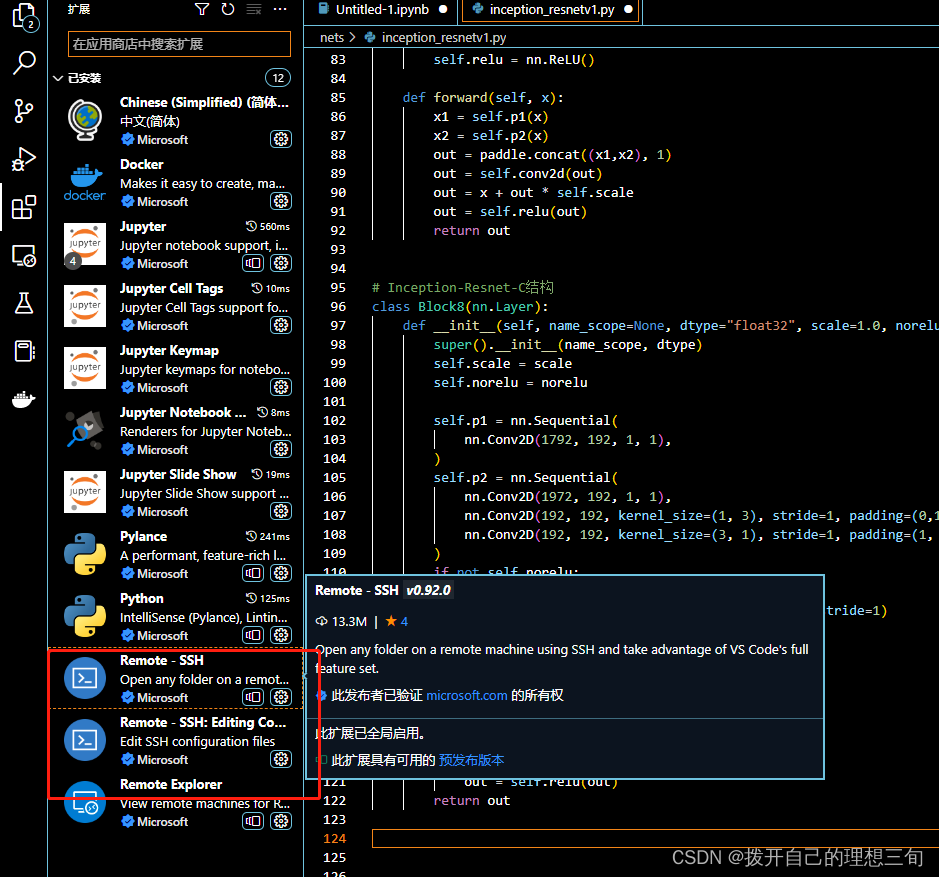Open Manage gear for Remote - SSH: Editing Configuration

coord(281,759)
